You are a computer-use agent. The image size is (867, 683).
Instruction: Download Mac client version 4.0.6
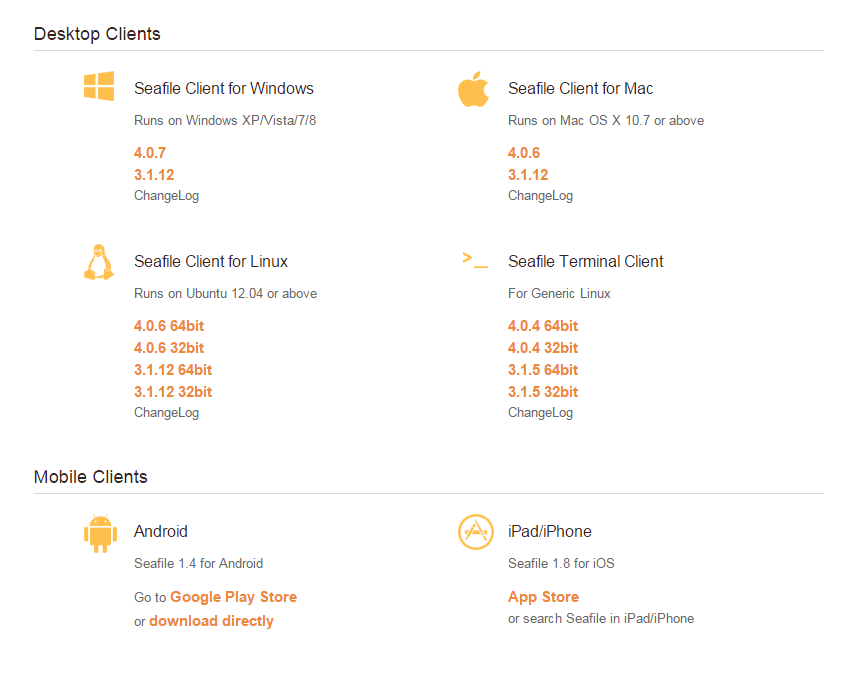tap(524, 153)
